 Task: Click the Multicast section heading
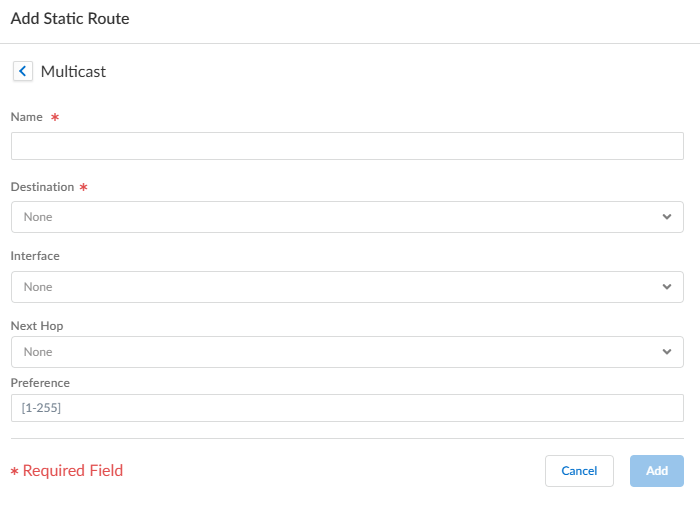[x=73, y=72]
